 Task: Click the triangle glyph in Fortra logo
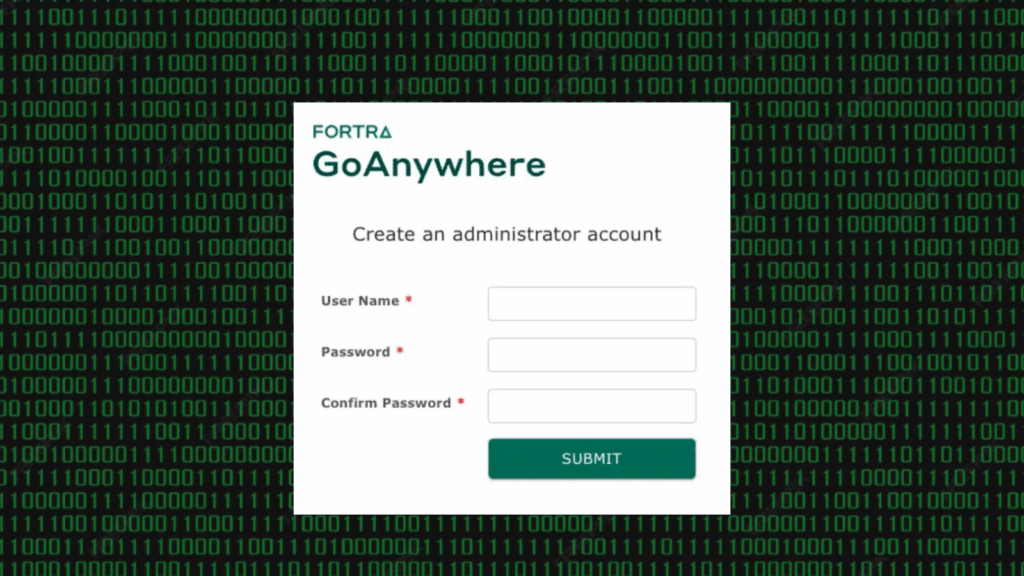(385, 132)
